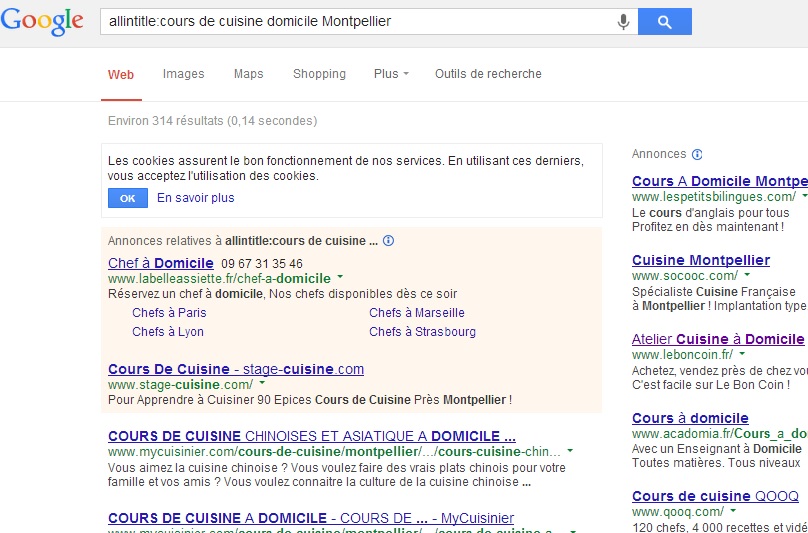Click info icon next to Annonces relatives
808x533 pixels.
[389, 241]
